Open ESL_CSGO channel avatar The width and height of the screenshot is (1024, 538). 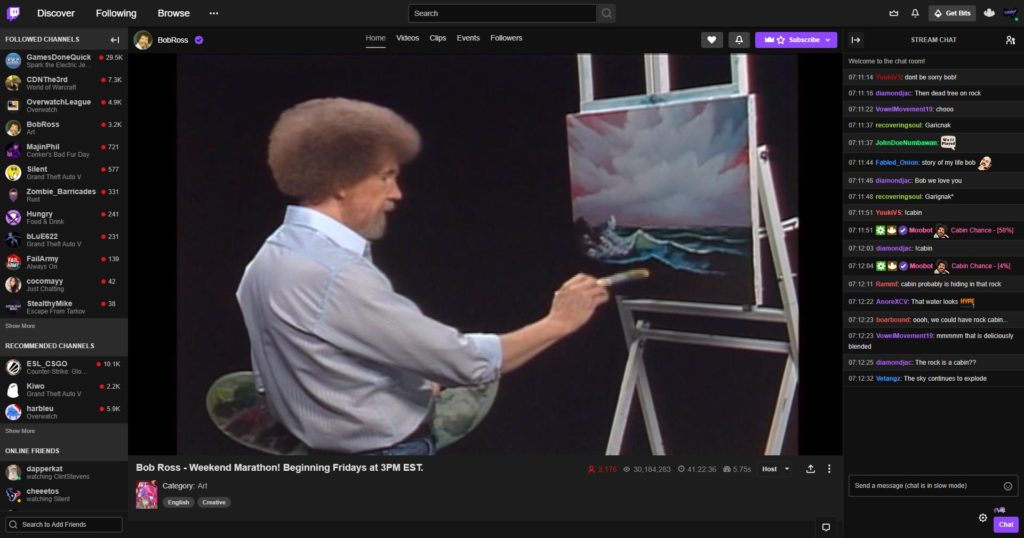(13, 367)
